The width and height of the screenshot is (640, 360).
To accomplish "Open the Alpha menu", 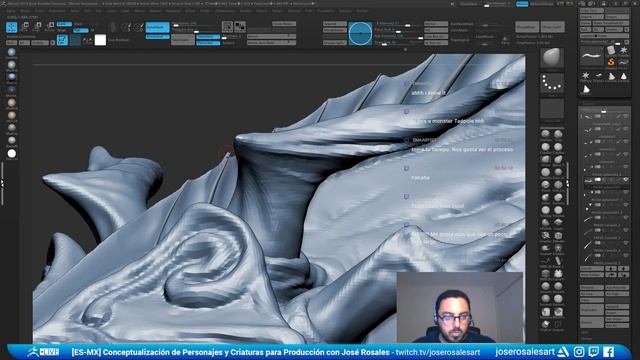I will tap(11, 11).
